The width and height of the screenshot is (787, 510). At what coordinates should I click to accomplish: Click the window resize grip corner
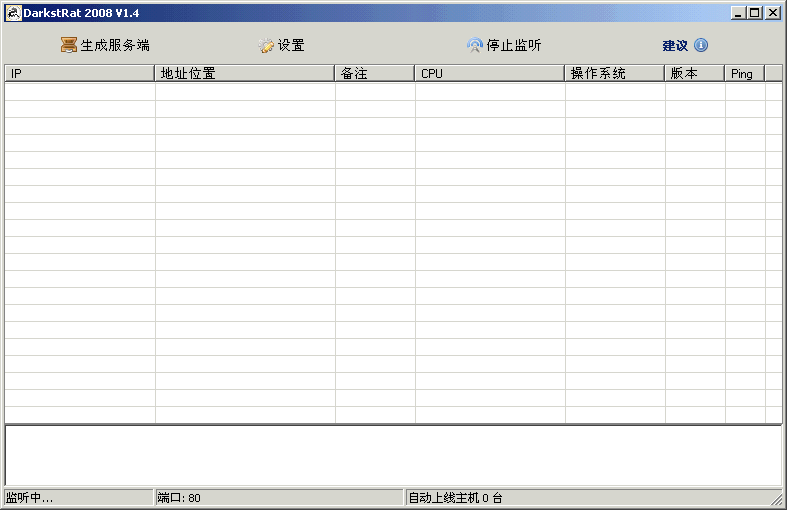(777, 499)
